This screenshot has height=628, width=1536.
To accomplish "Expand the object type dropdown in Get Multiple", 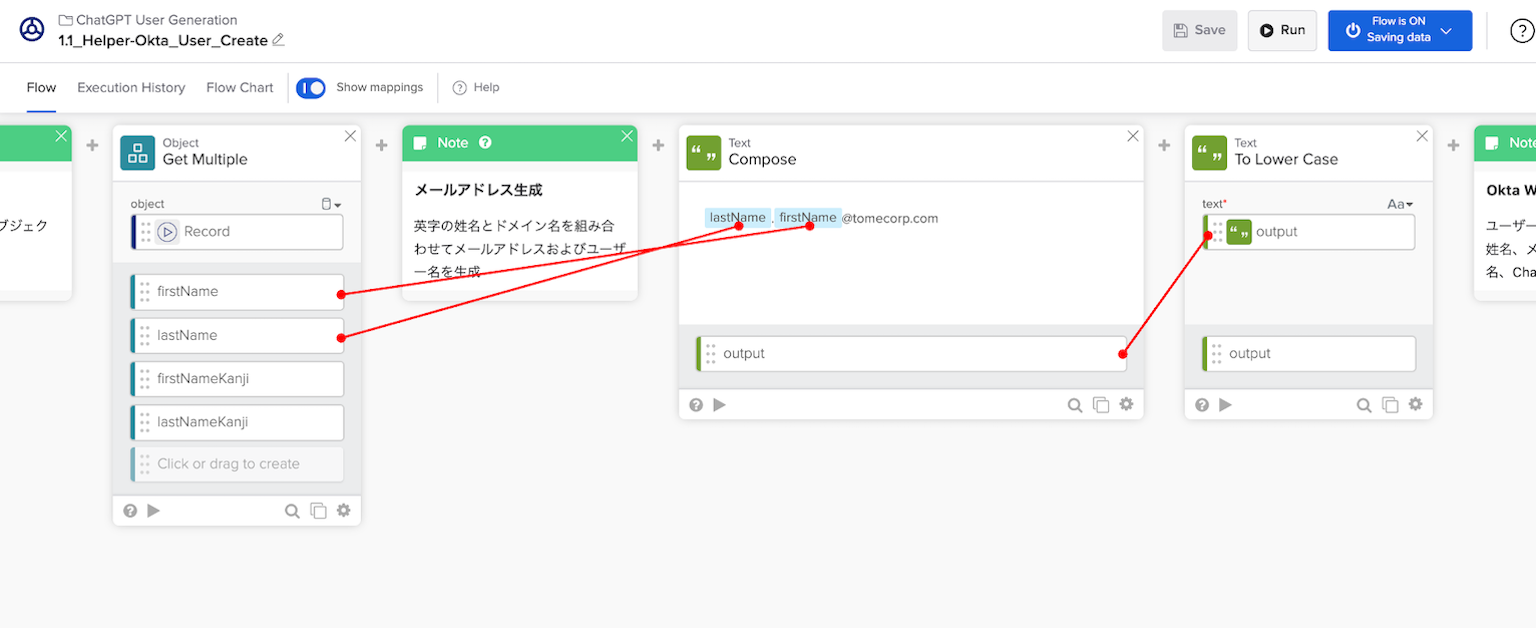I will click(x=331, y=204).
